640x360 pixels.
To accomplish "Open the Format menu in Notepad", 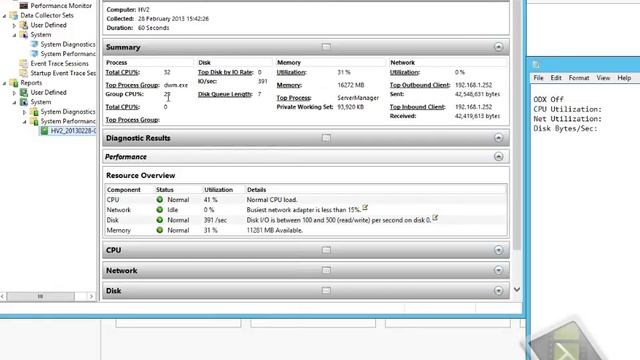I will (579, 78).
